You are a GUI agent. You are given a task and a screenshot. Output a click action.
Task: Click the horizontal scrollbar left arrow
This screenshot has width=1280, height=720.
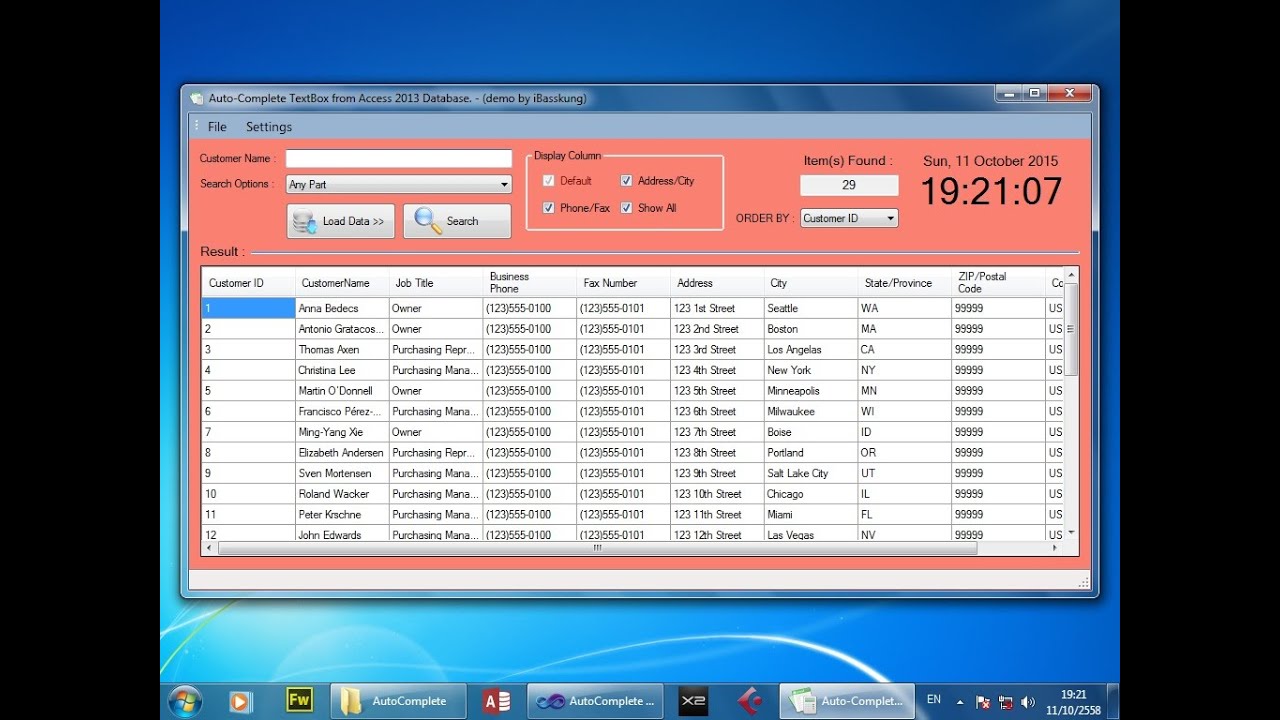(209, 548)
